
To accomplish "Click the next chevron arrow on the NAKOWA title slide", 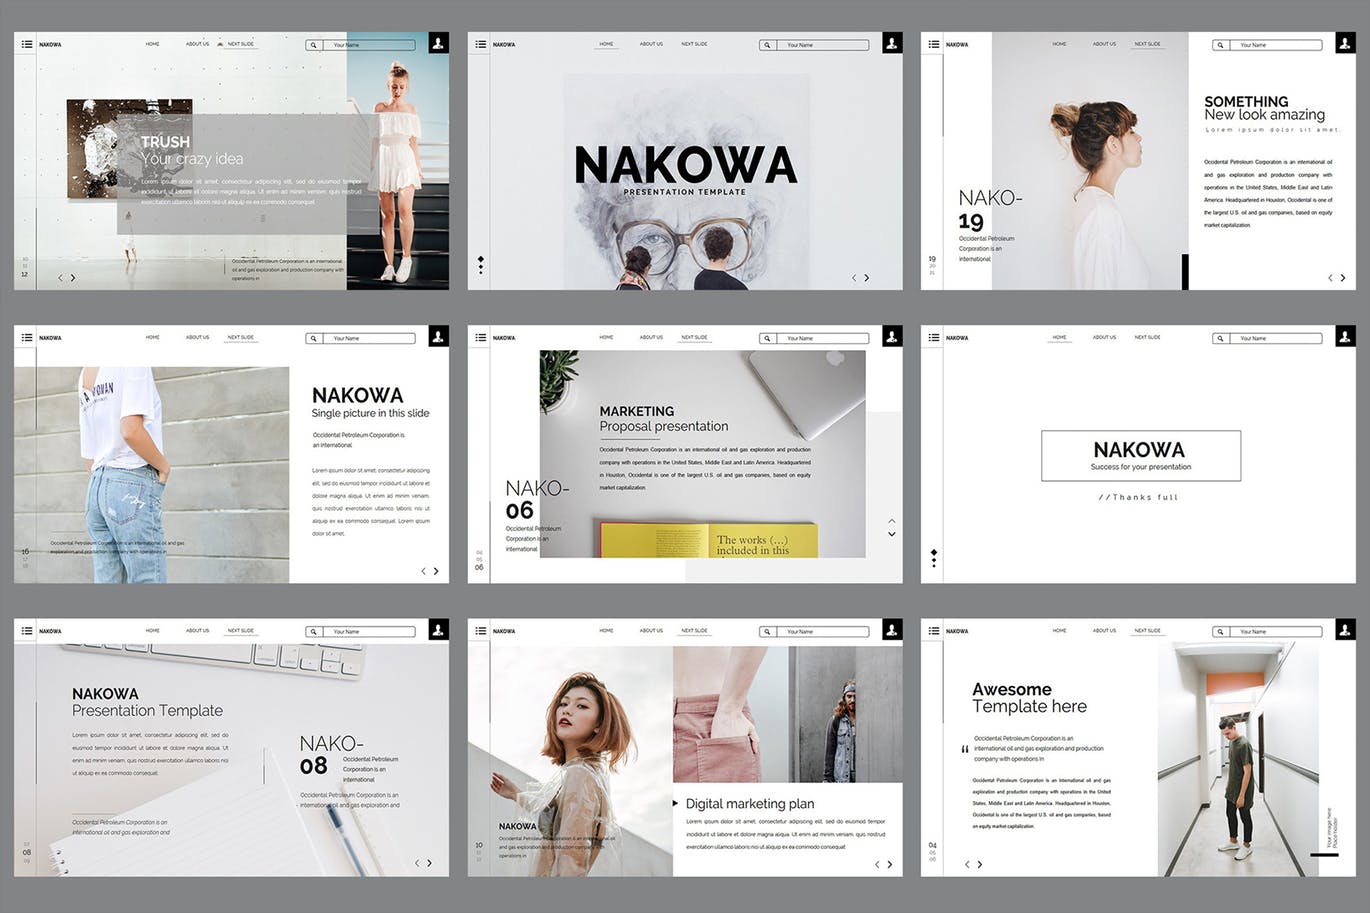I will point(866,280).
